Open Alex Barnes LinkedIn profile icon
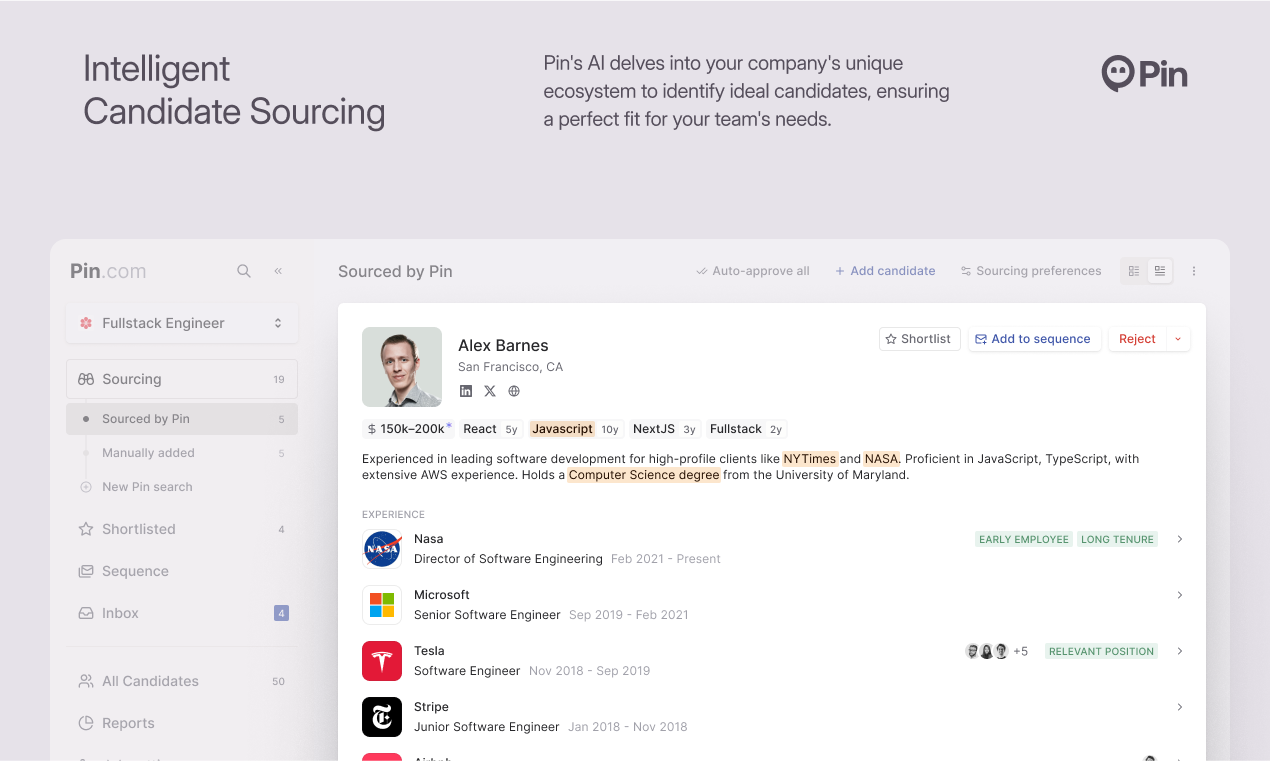Image resolution: width=1270 pixels, height=761 pixels. pyautogui.click(x=466, y=391)
